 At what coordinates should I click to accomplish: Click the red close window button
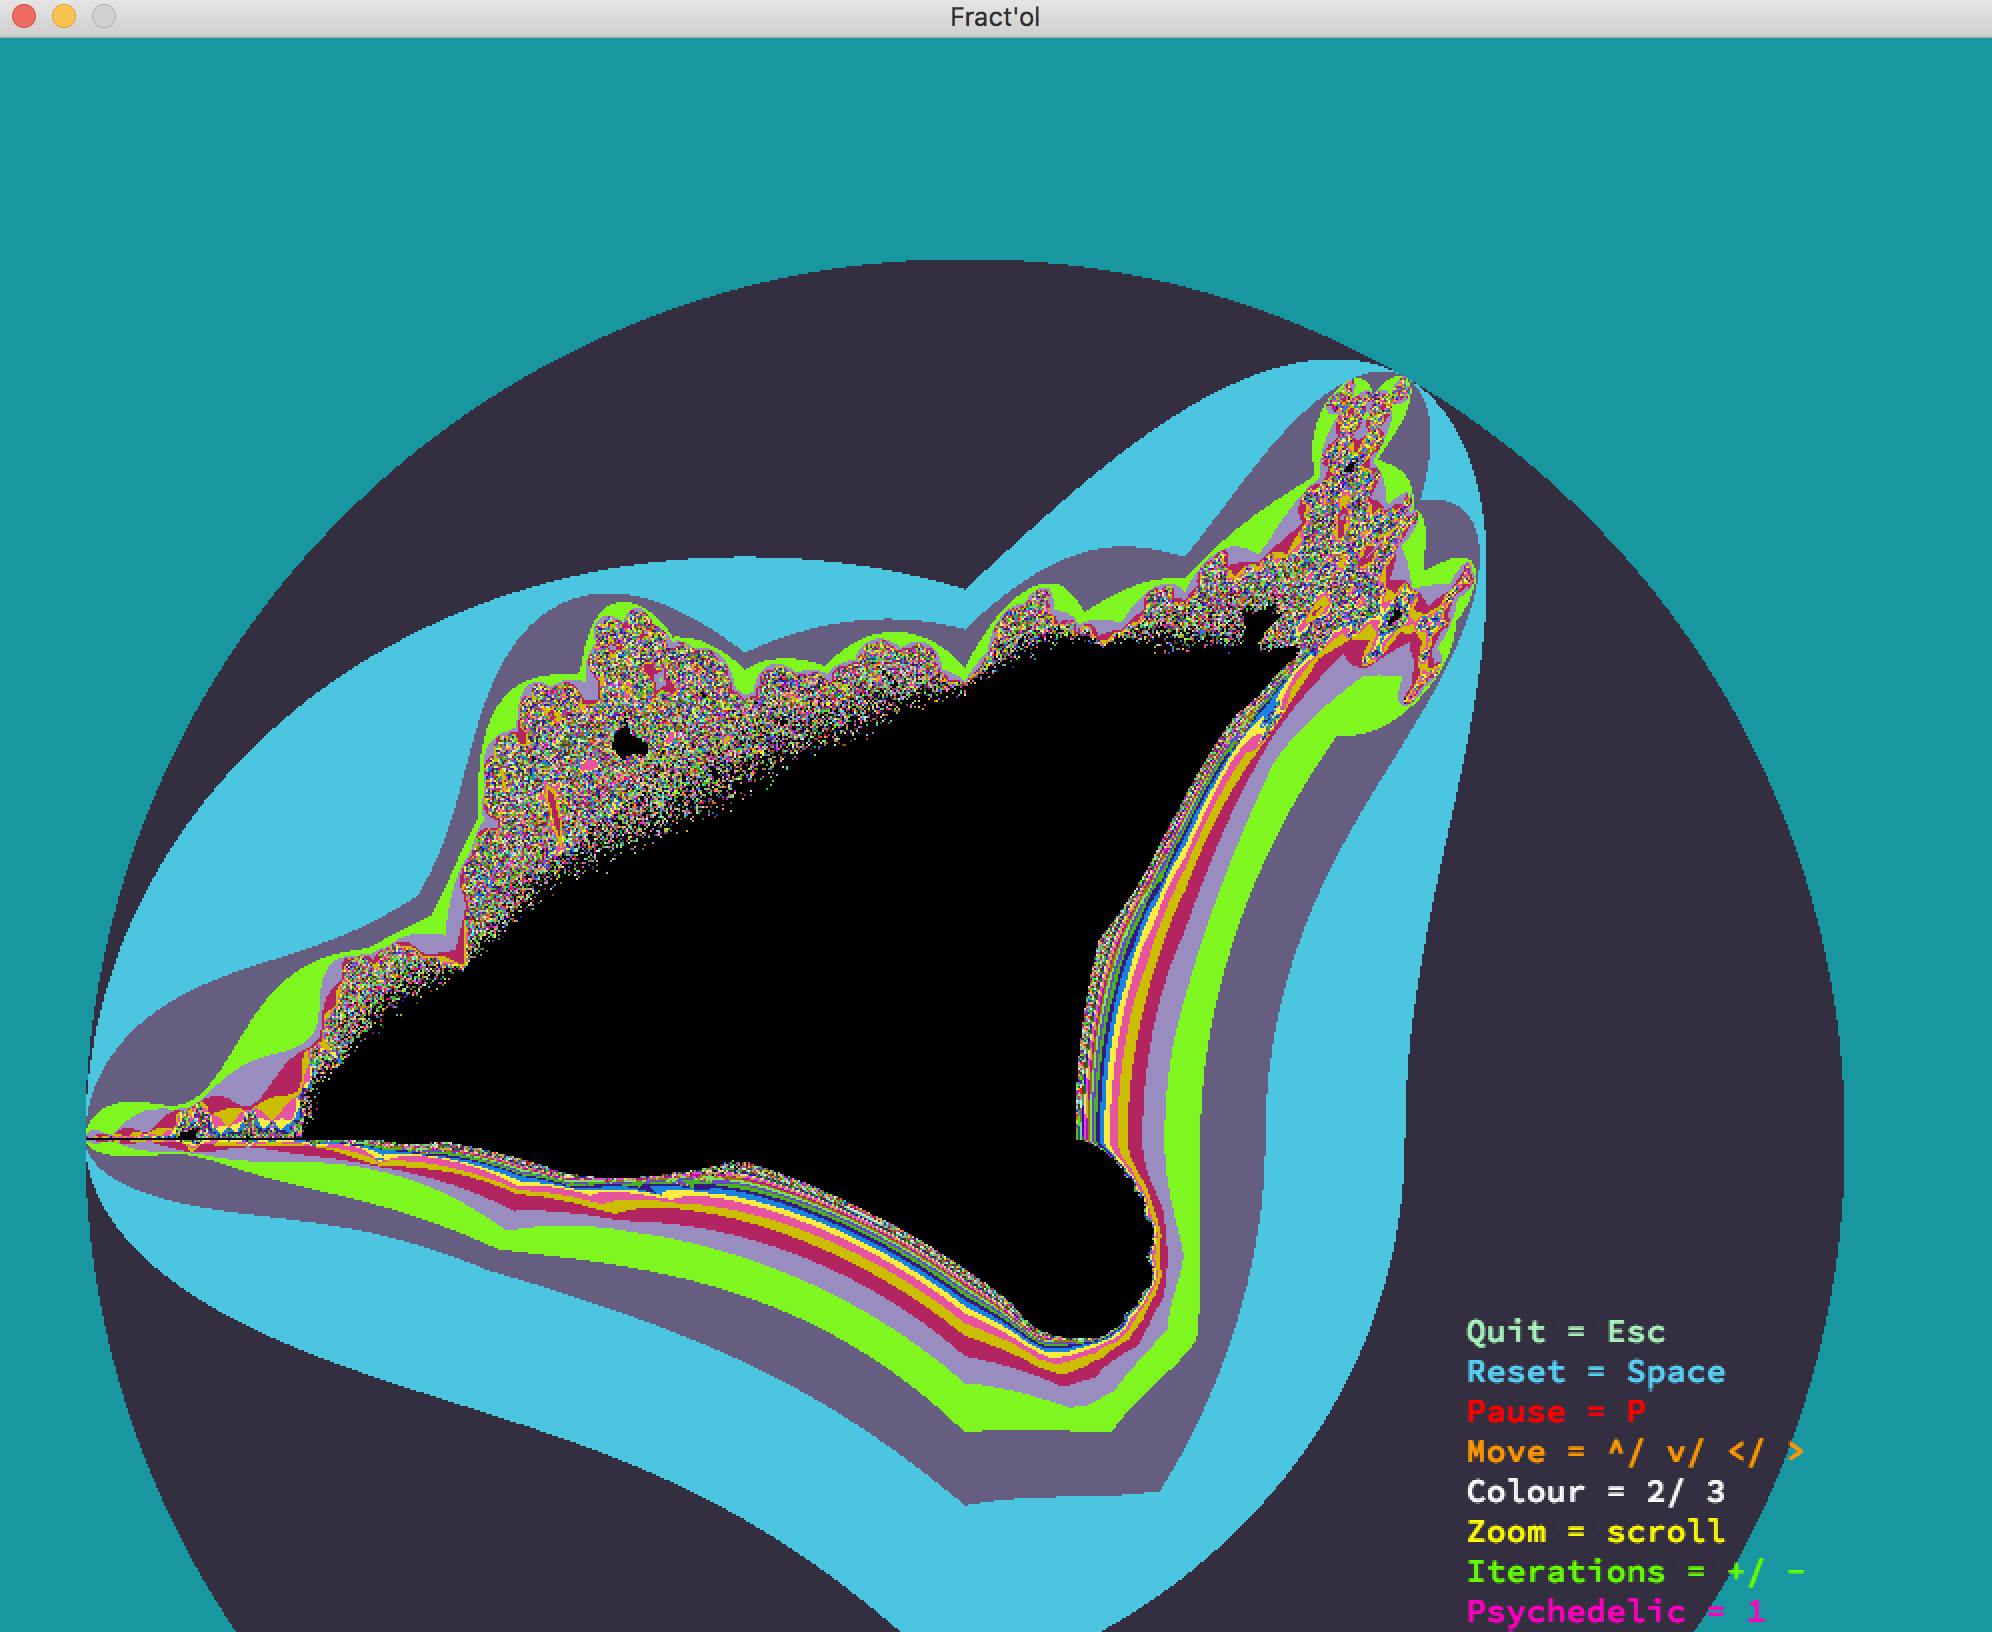[24, 16]
